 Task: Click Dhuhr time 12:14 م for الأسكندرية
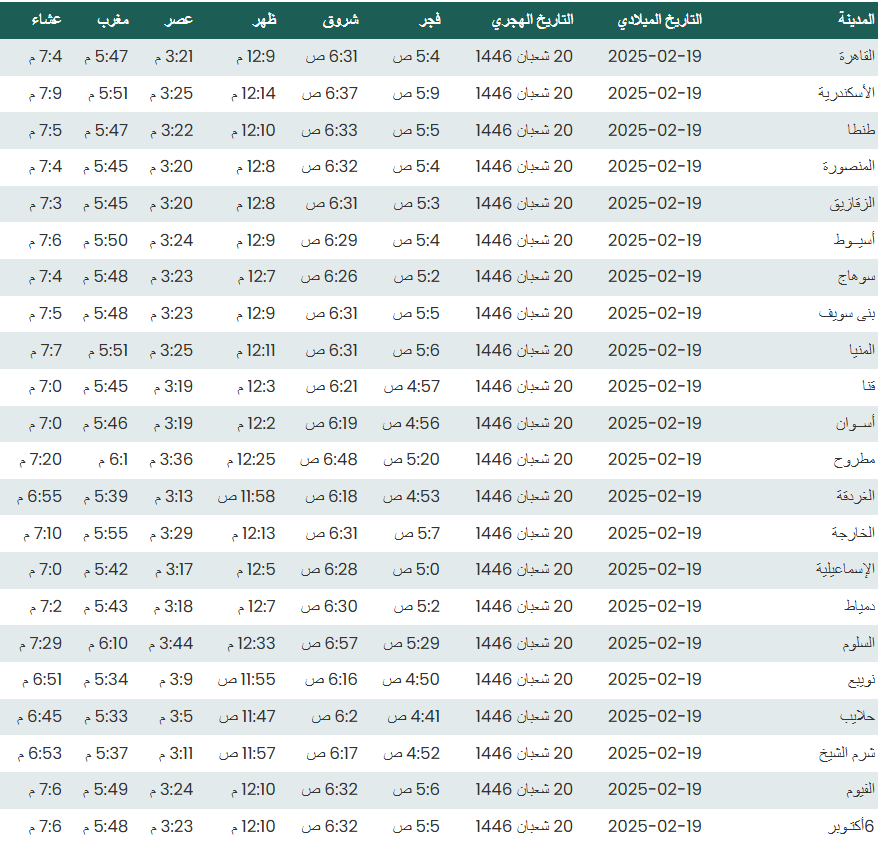point(253,93)
